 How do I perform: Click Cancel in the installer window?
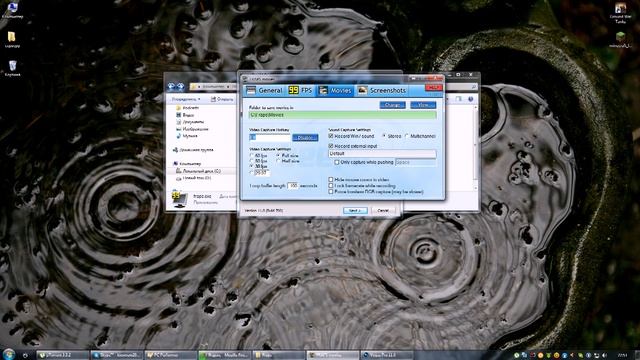click(383, 211)
